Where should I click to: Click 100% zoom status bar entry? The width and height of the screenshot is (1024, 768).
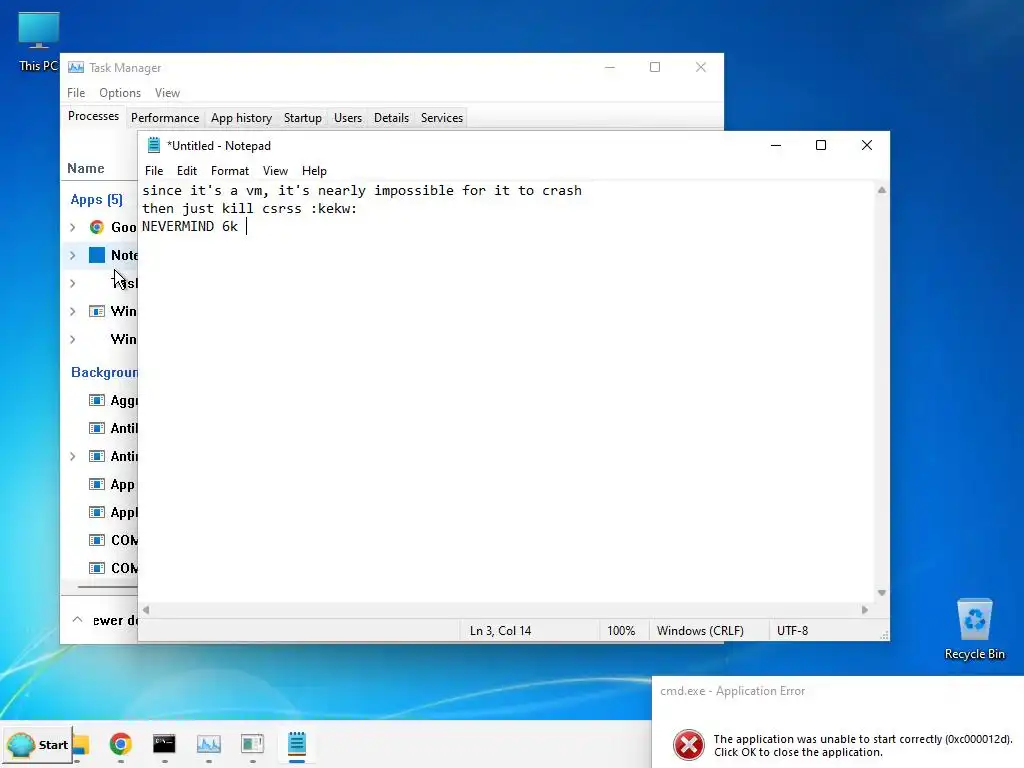(x=621, y=631)
